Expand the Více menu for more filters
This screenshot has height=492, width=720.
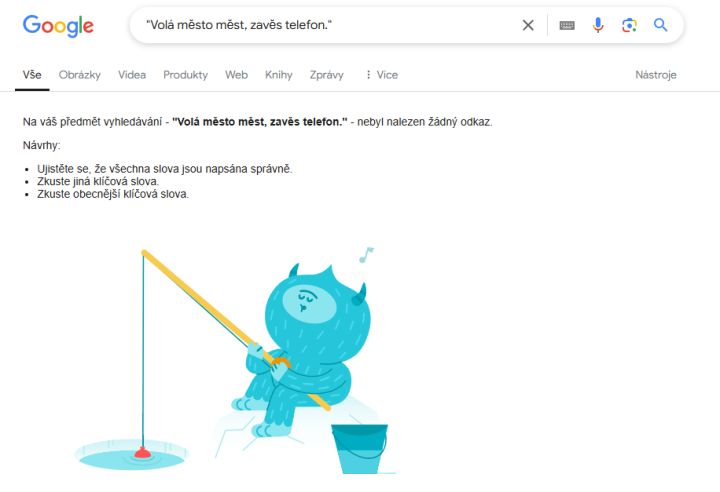[x=382, y=75]
